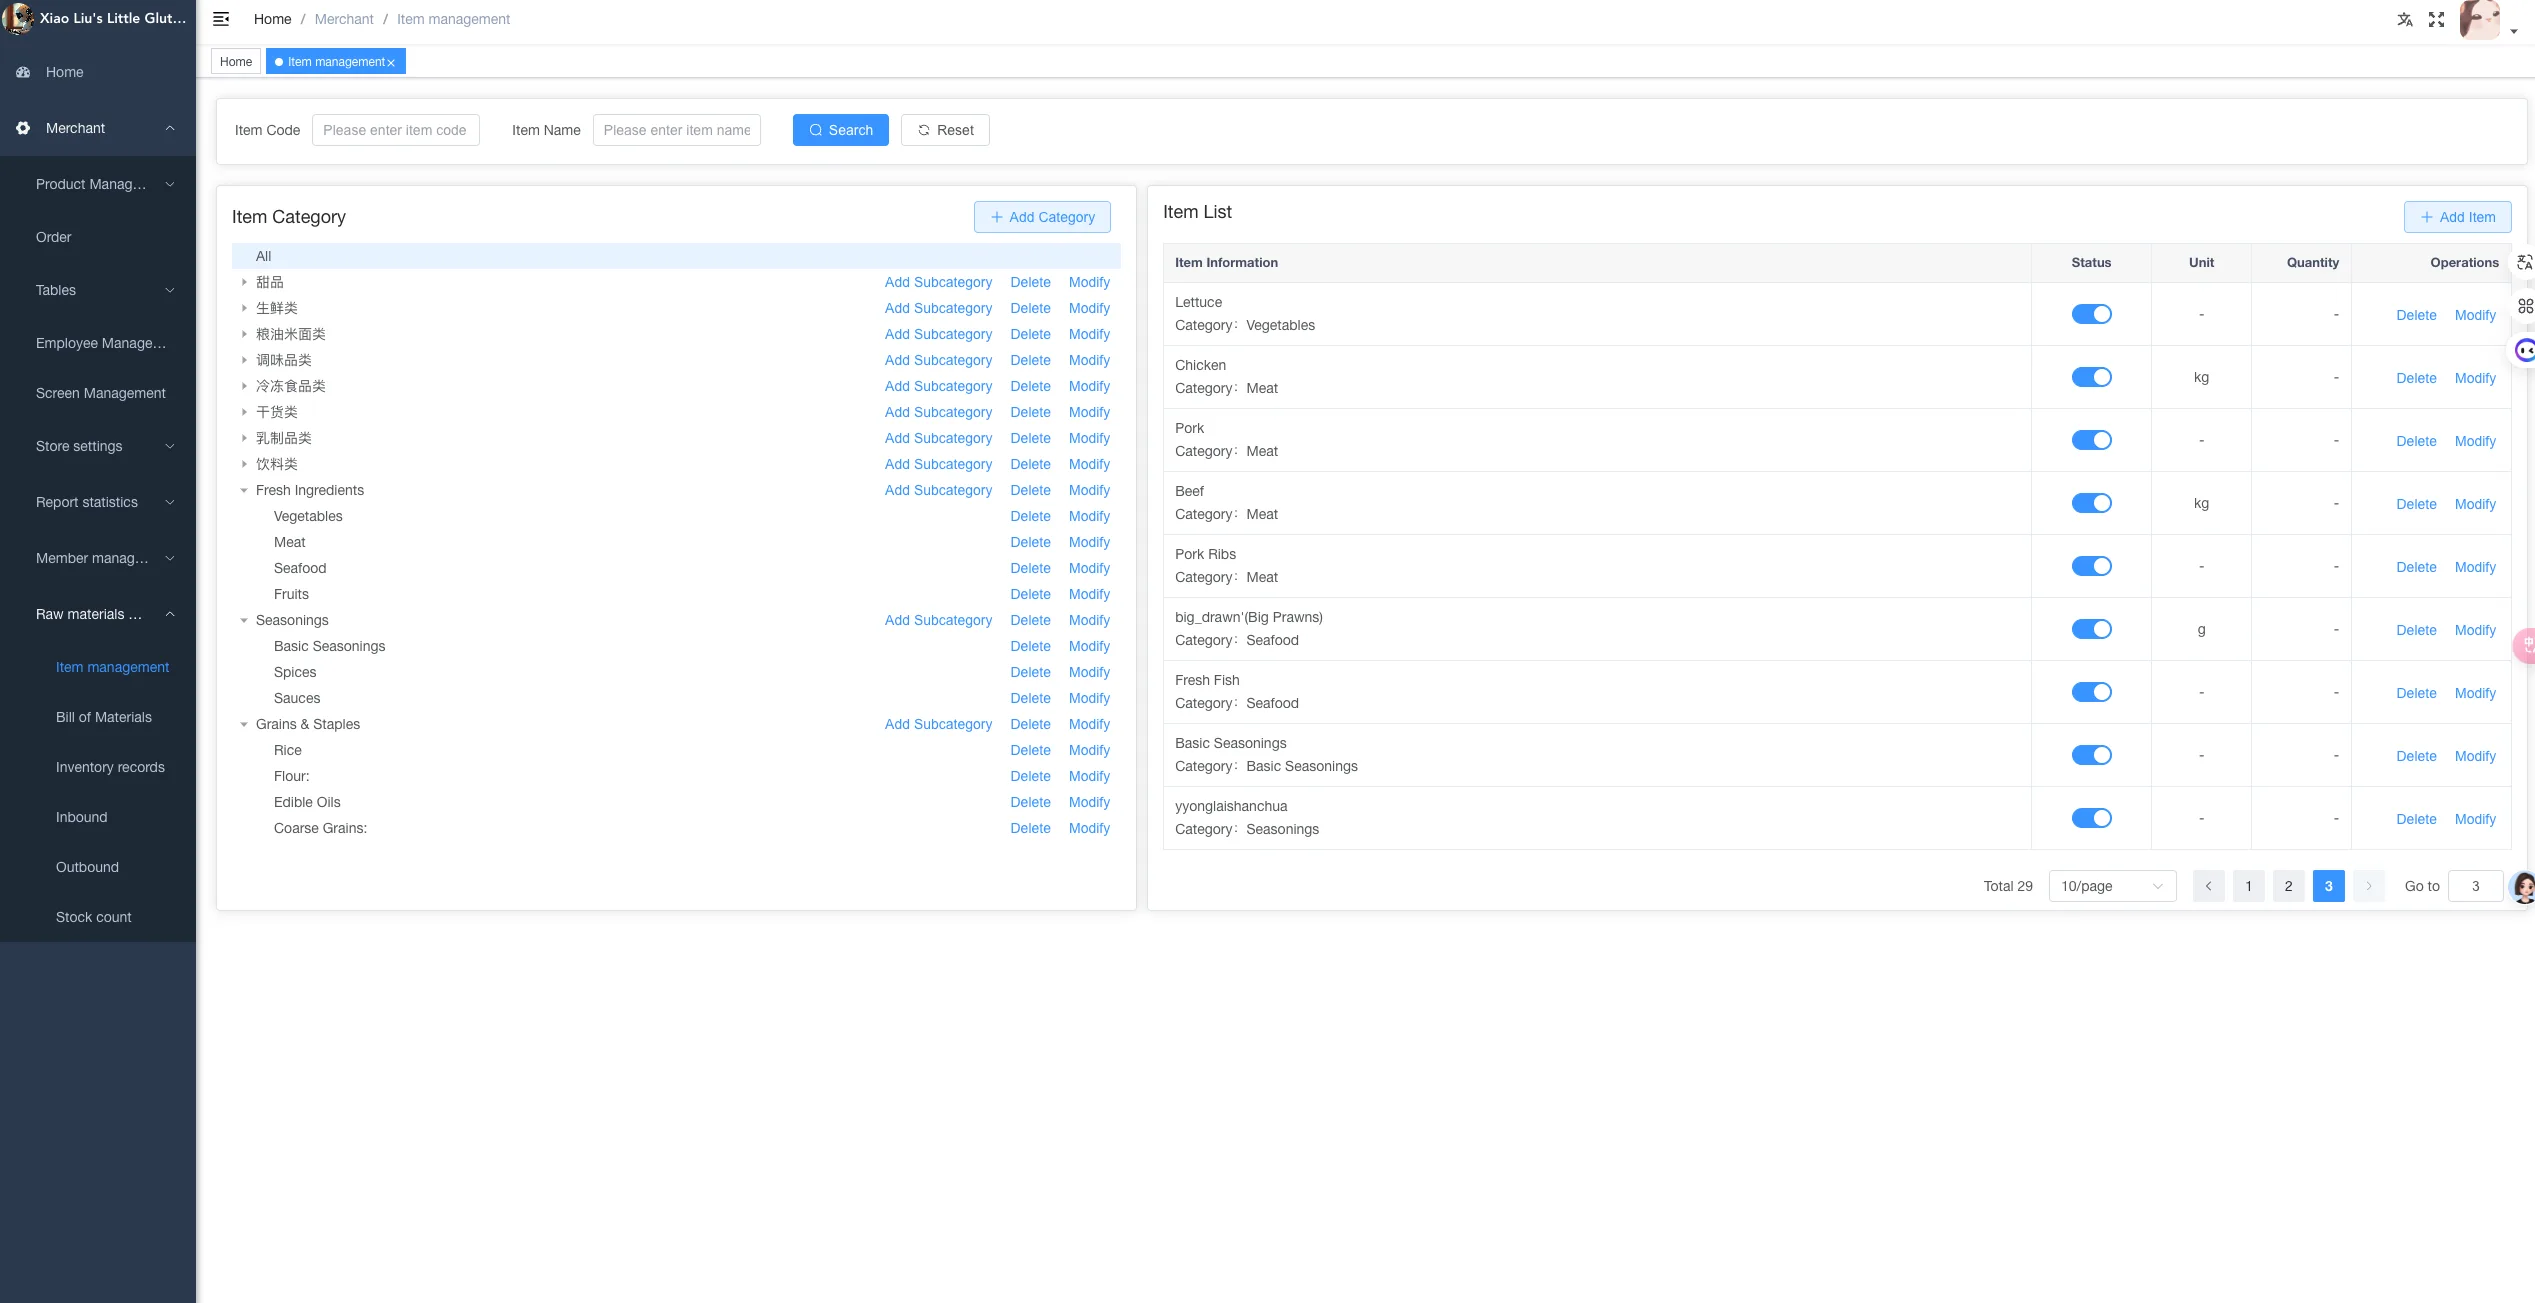Click the Home breadcrumb link
The image size is (2535, 1303).
[x=272, y=19]
